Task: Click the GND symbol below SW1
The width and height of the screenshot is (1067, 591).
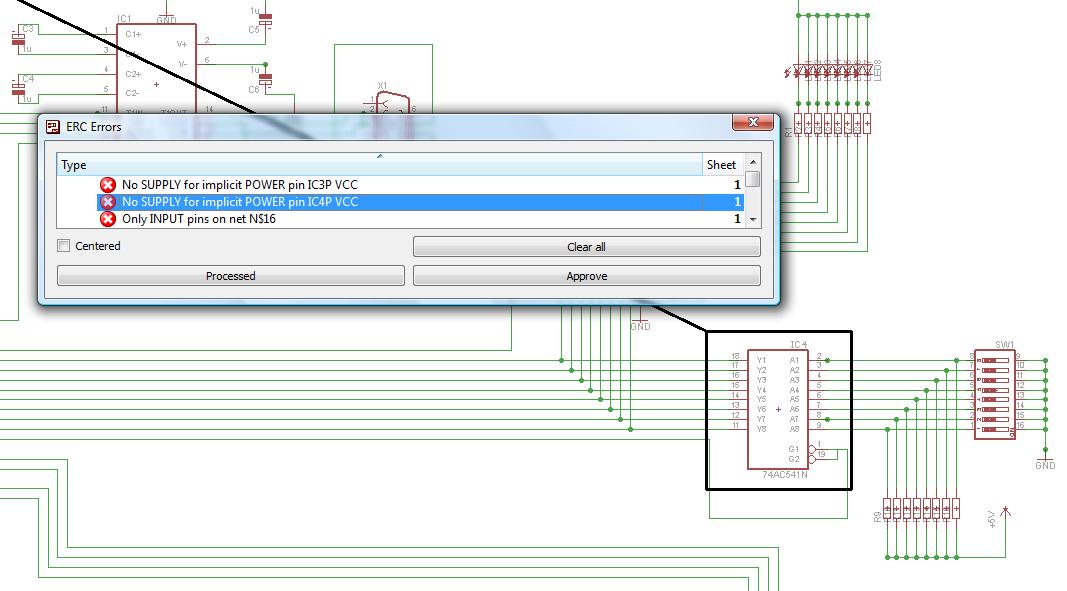Action: click(1045, 460)
